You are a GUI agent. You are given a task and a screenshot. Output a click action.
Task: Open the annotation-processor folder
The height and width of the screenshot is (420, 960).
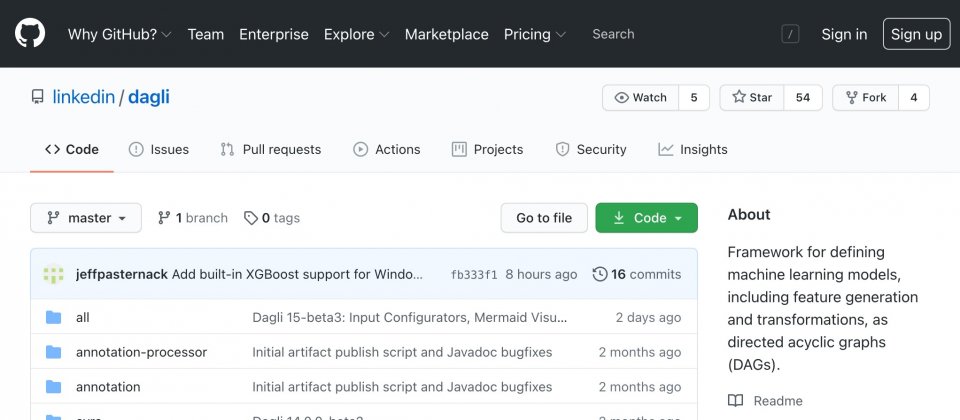pyautogui.click(x=141, y=352)
